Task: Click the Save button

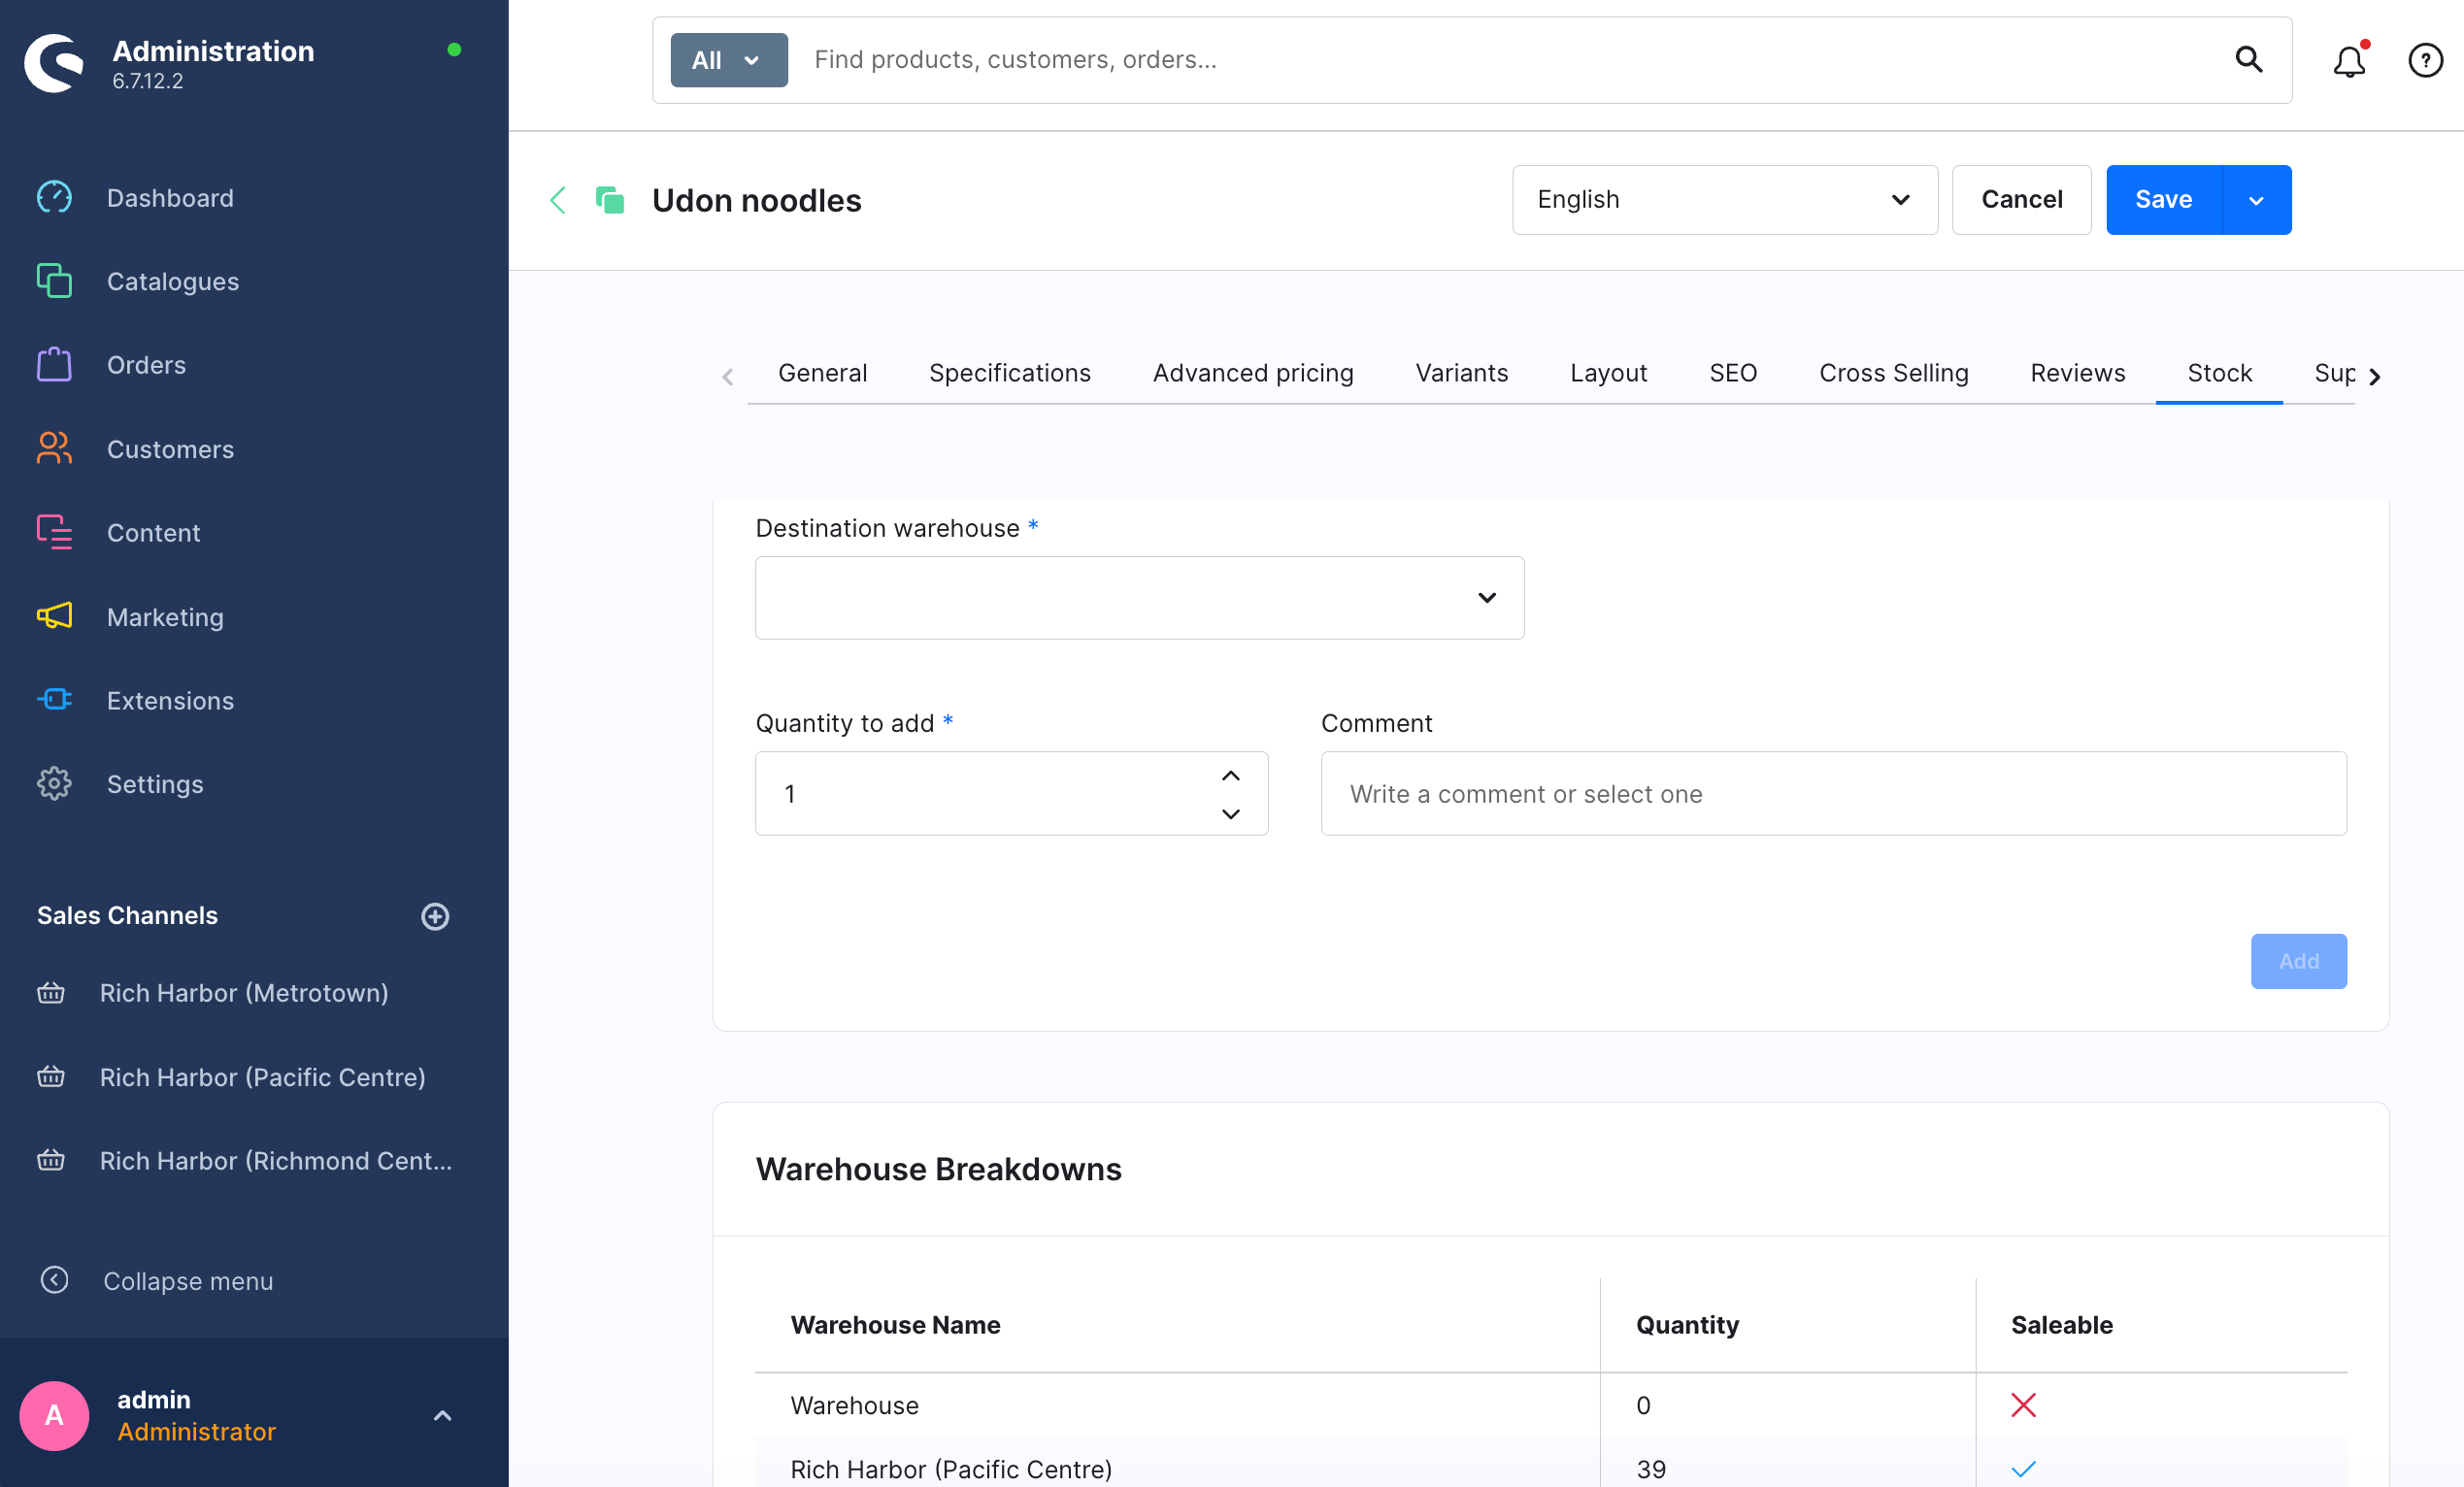Action: point(2164,200)
